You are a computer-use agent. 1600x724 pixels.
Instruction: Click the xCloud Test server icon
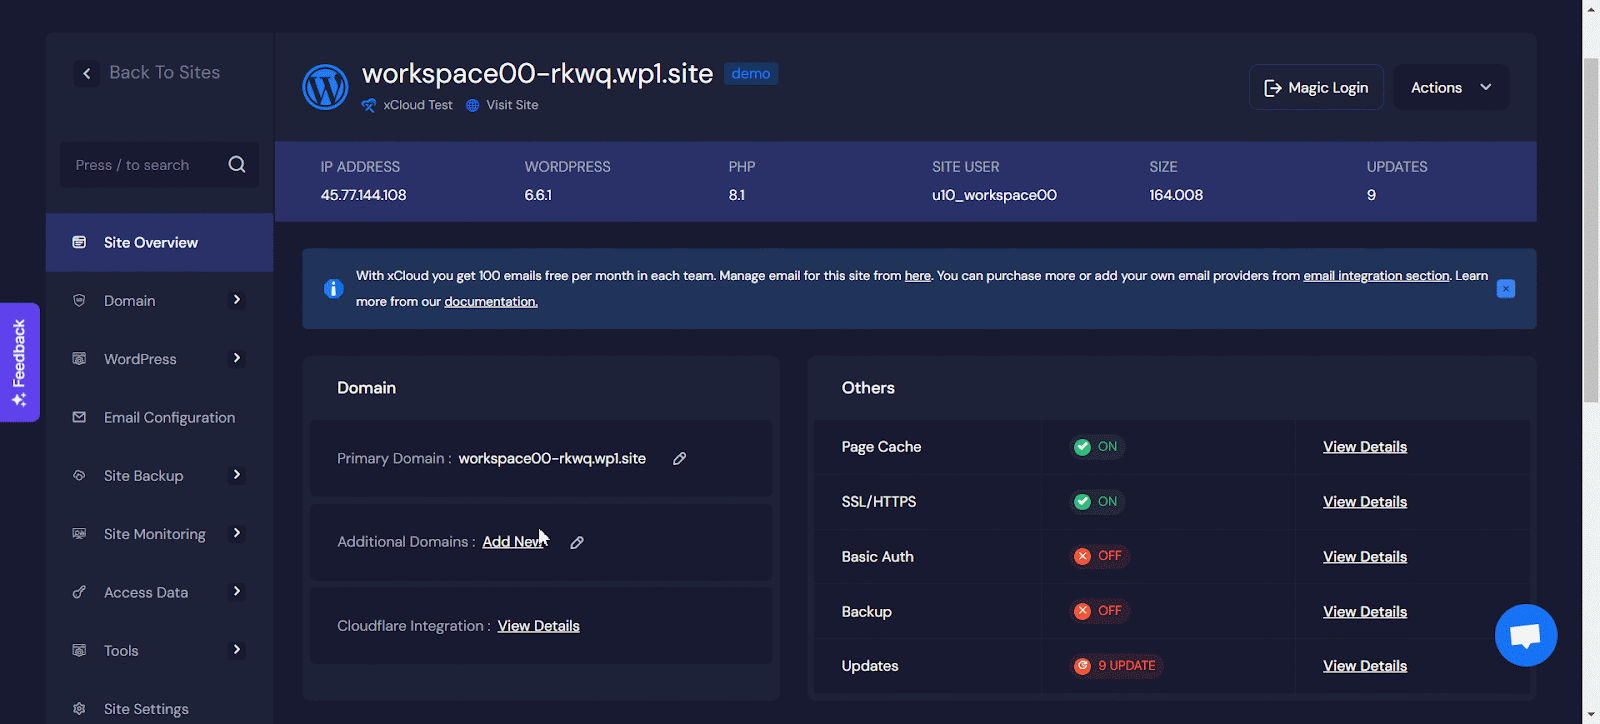pos(369,105)
